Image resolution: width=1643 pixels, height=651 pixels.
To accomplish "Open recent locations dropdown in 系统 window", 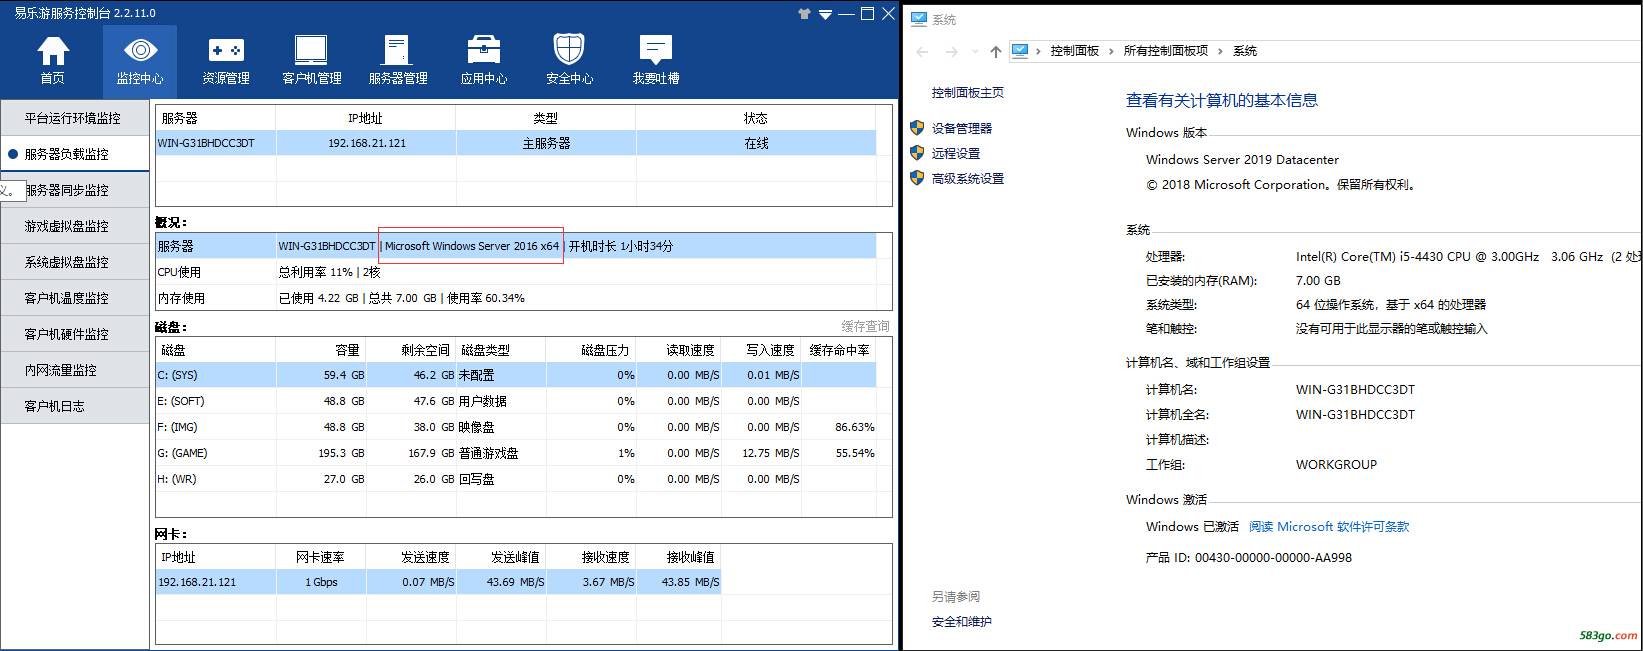I will (975, 51).
